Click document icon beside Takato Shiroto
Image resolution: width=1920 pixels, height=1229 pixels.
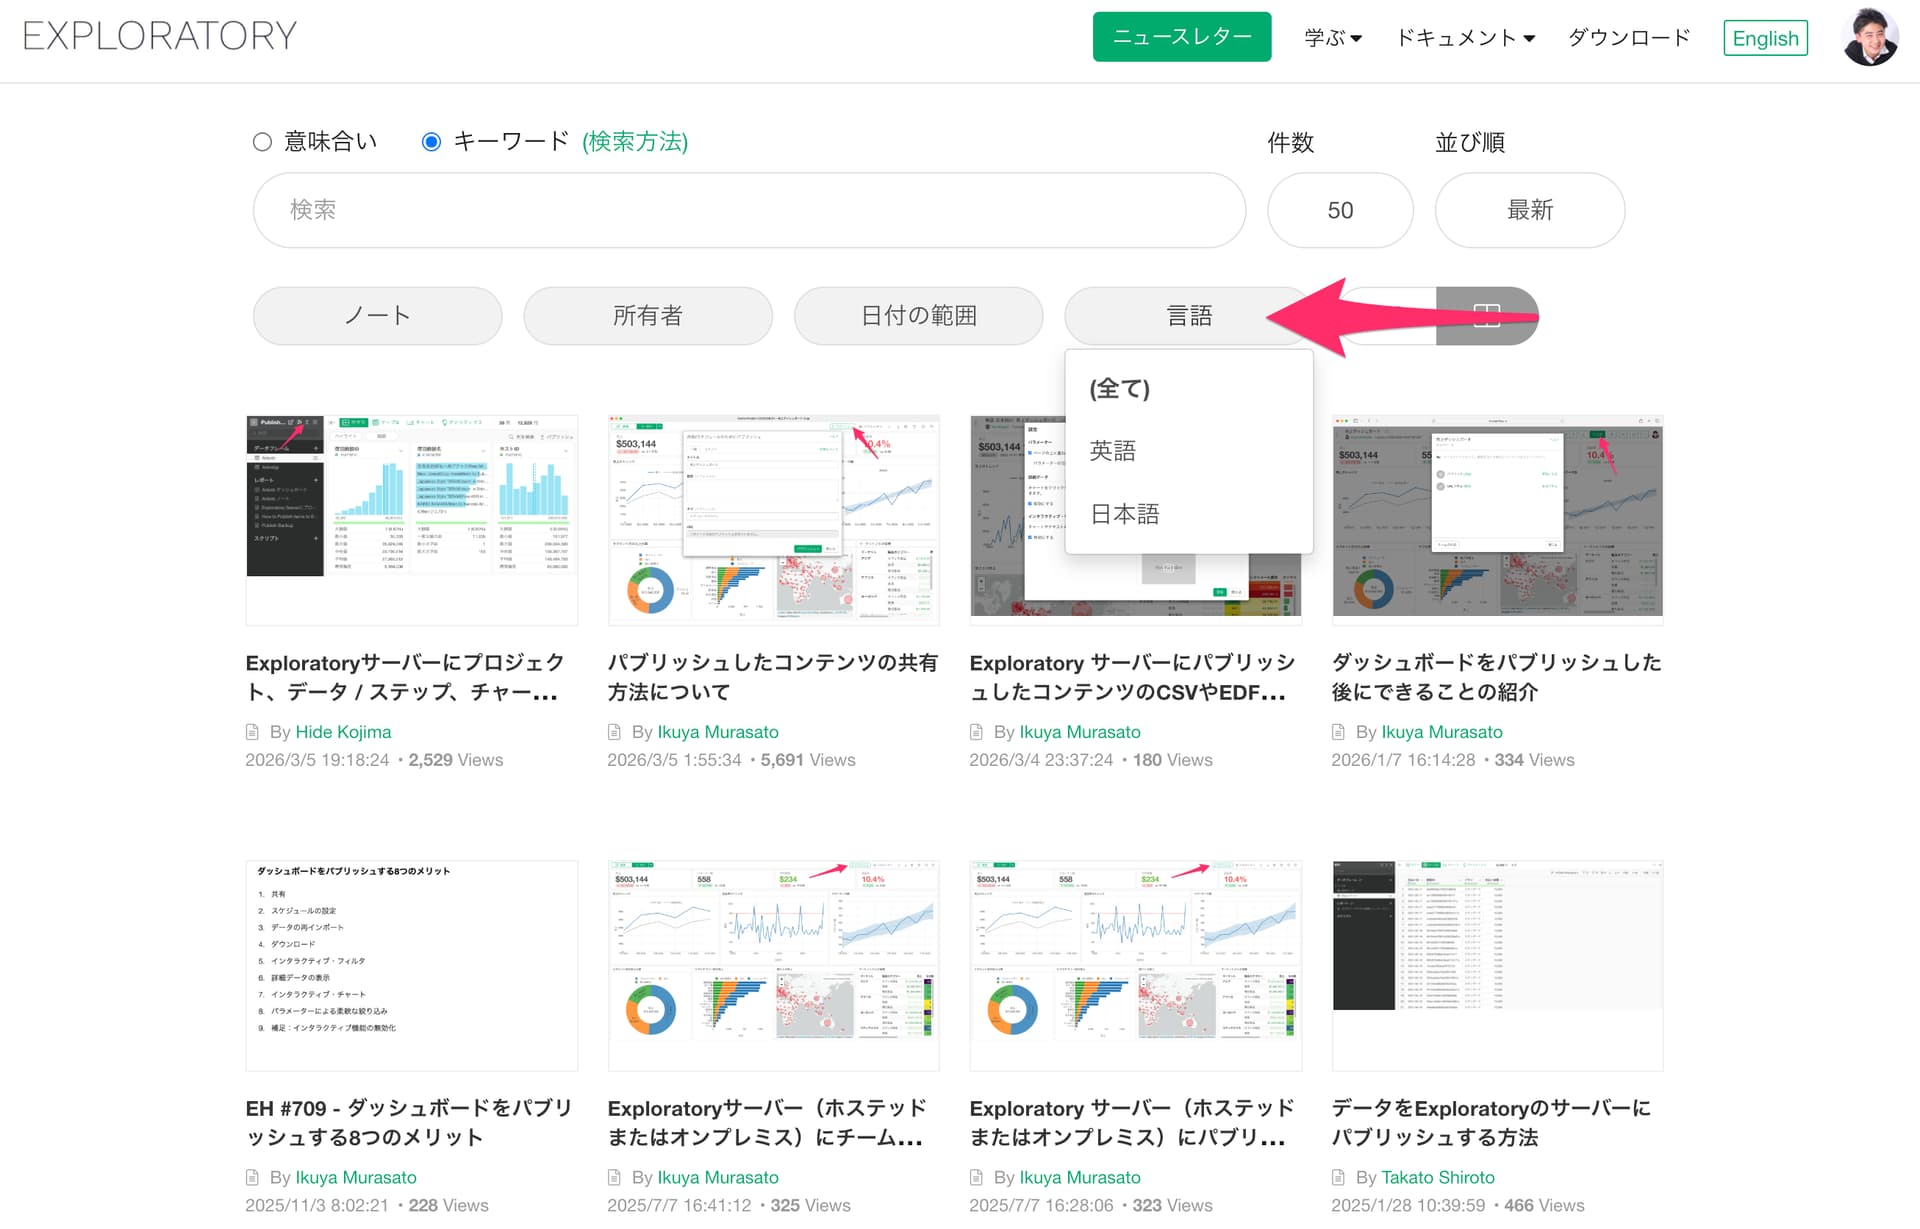point(1339,1177)
